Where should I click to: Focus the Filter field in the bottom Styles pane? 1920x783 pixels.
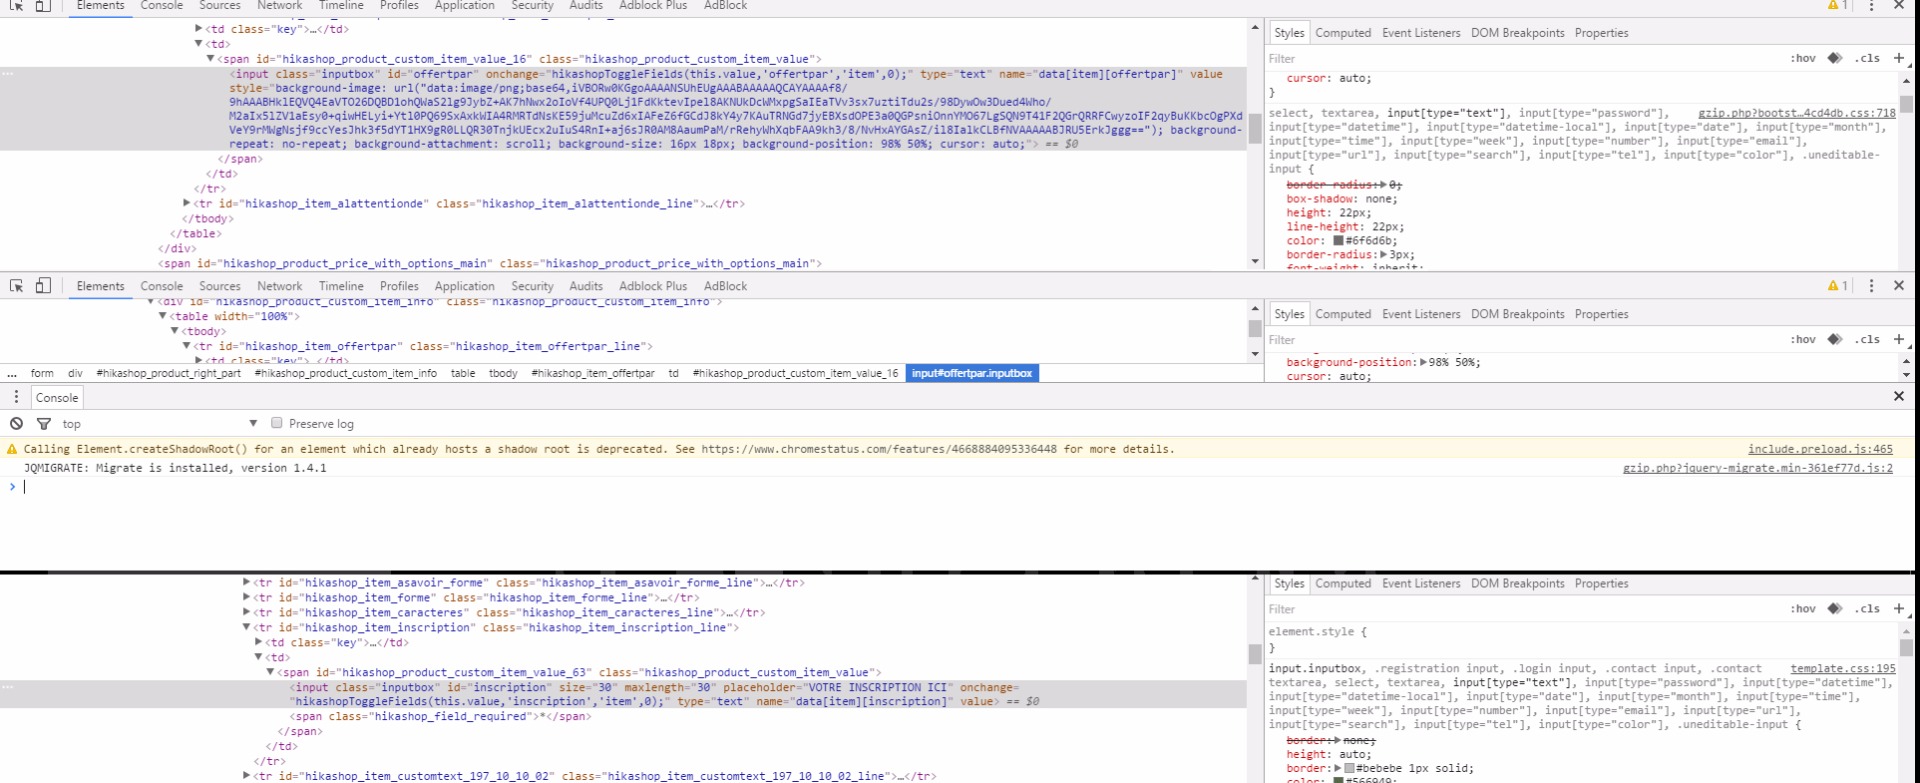(x=1525, y=609)
